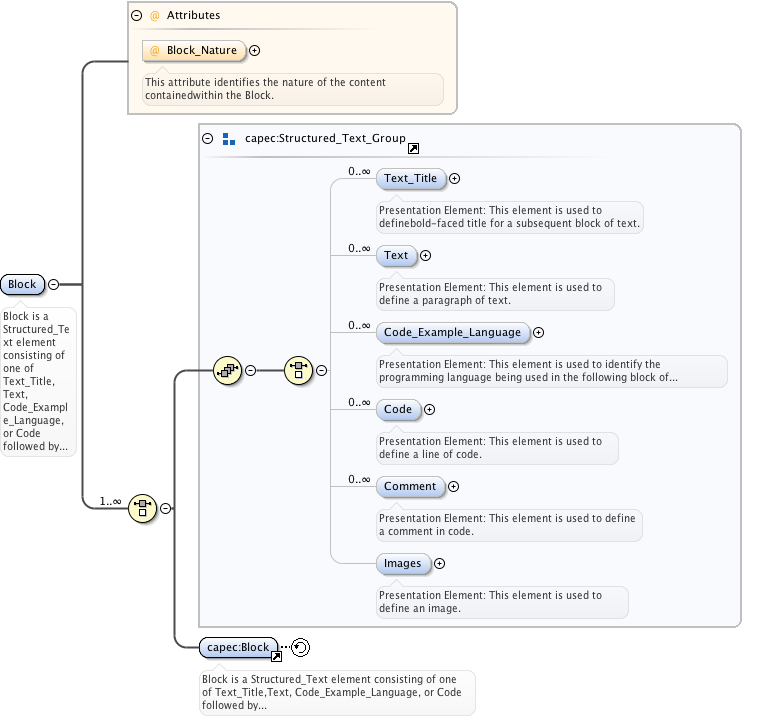Click the reference arrow icon on capec:Block
759x719 pixels.
276,657
